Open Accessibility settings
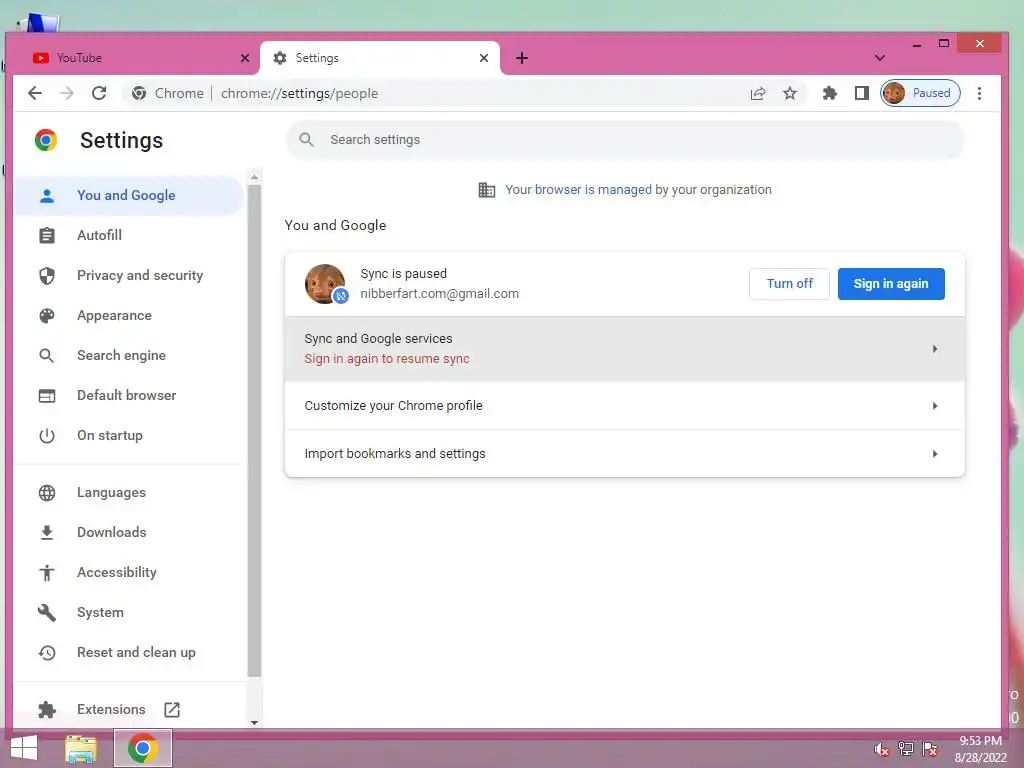Image resolution: width=1024 pixels, height=768 pixels. 129,572
